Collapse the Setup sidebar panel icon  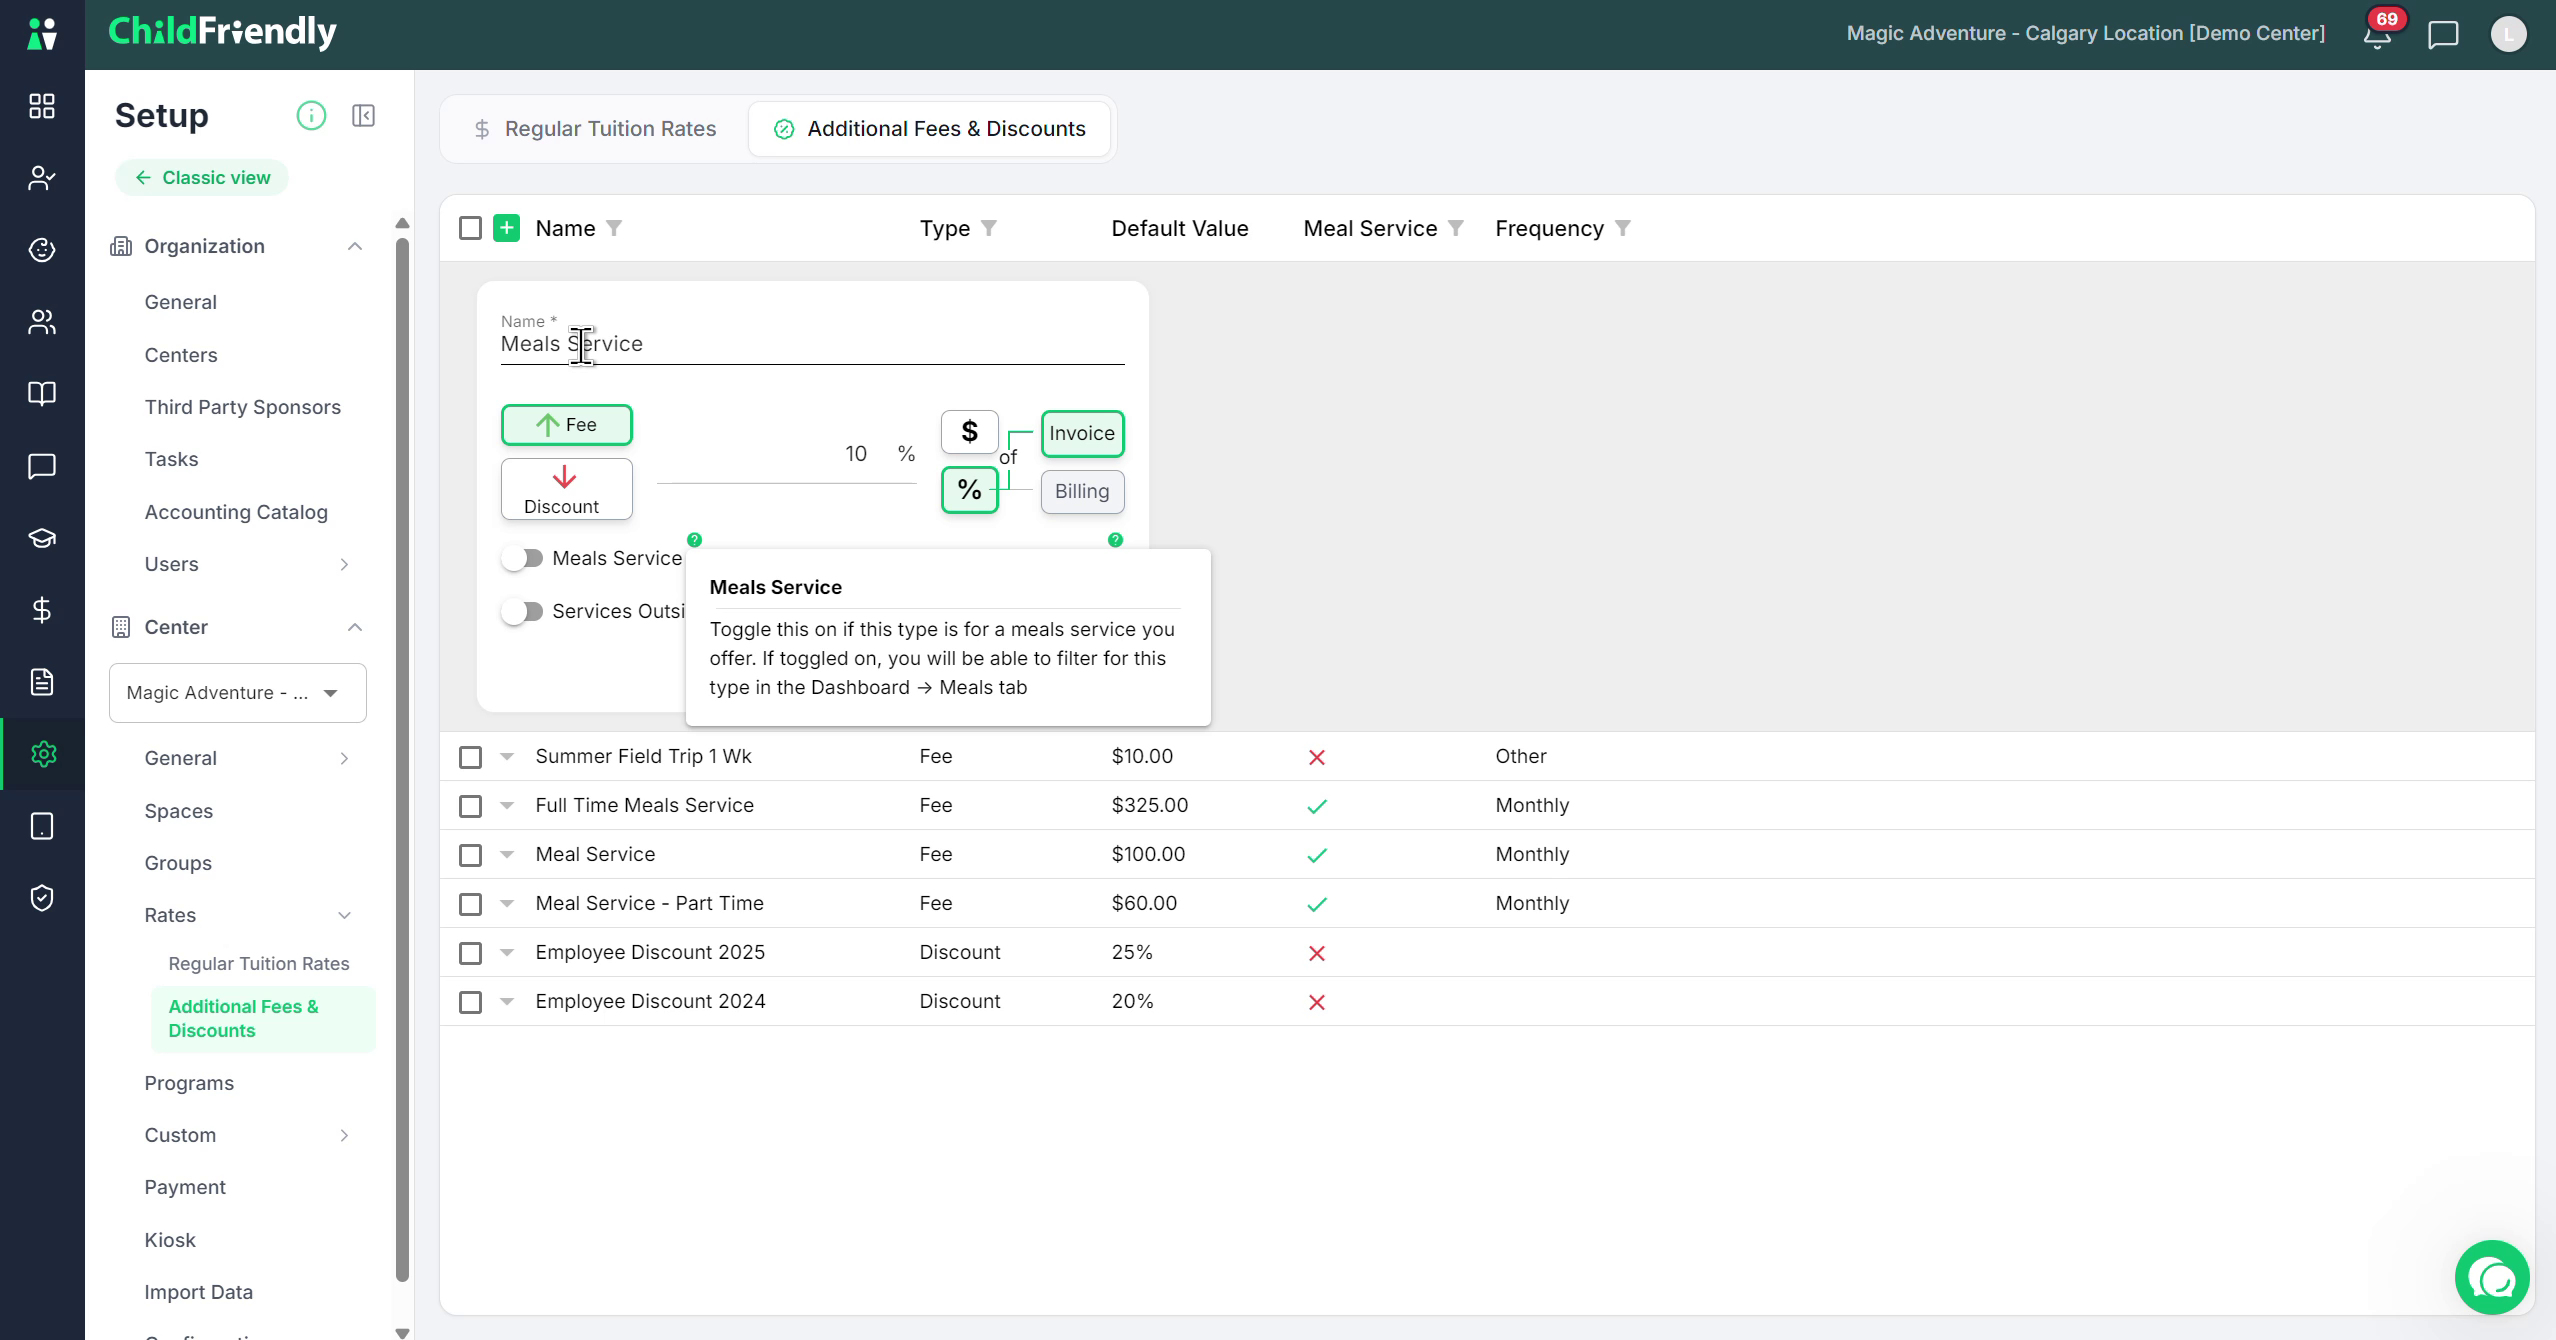pyautogui.click(x=364, y=116)
